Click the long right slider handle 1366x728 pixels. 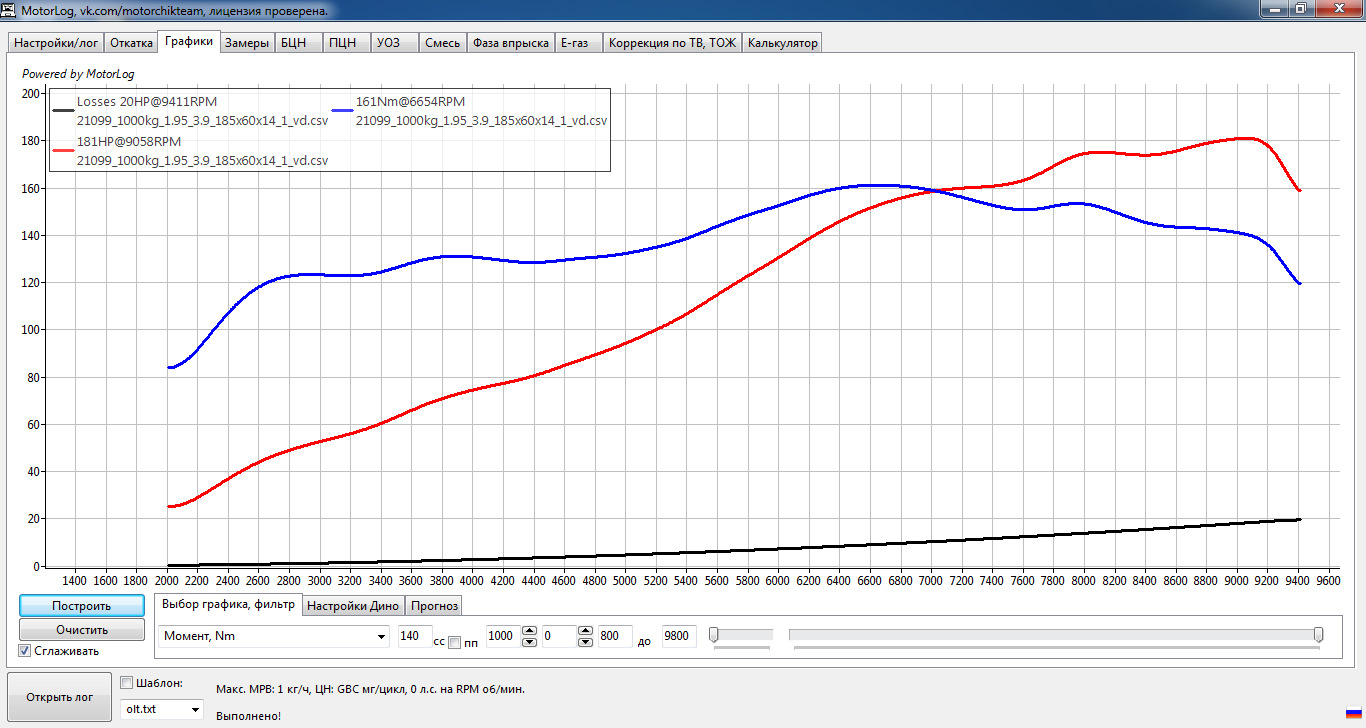click(x=1319, y=635)
